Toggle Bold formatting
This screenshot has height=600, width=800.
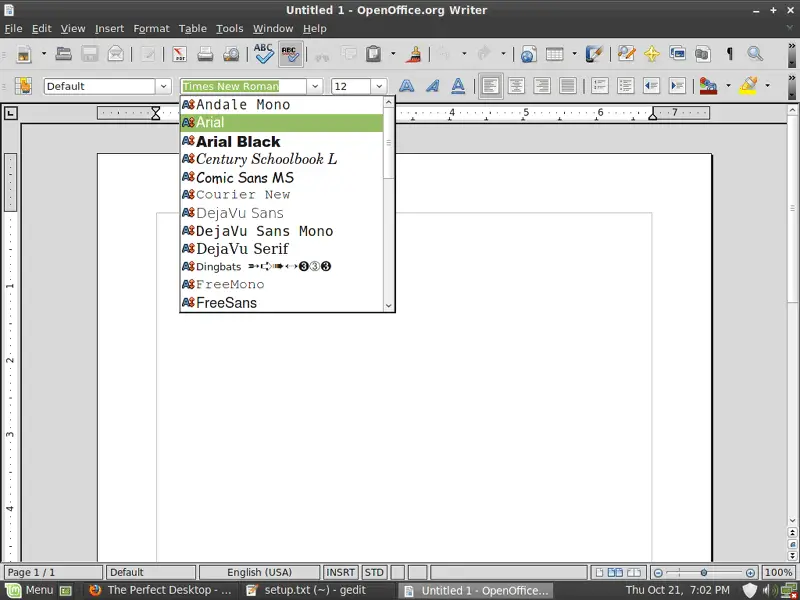point(407,86)
